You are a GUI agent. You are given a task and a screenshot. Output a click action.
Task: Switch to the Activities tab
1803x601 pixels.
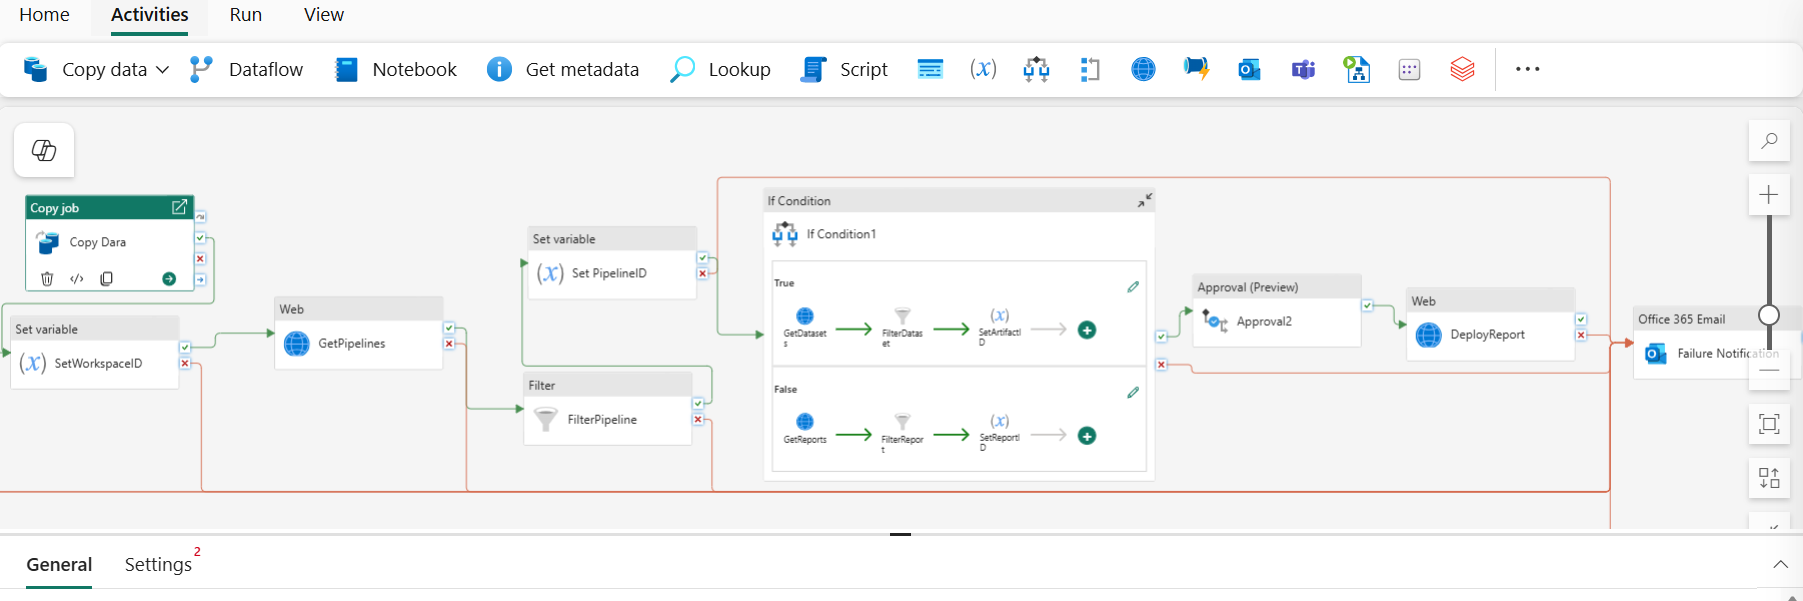point(150,15)
